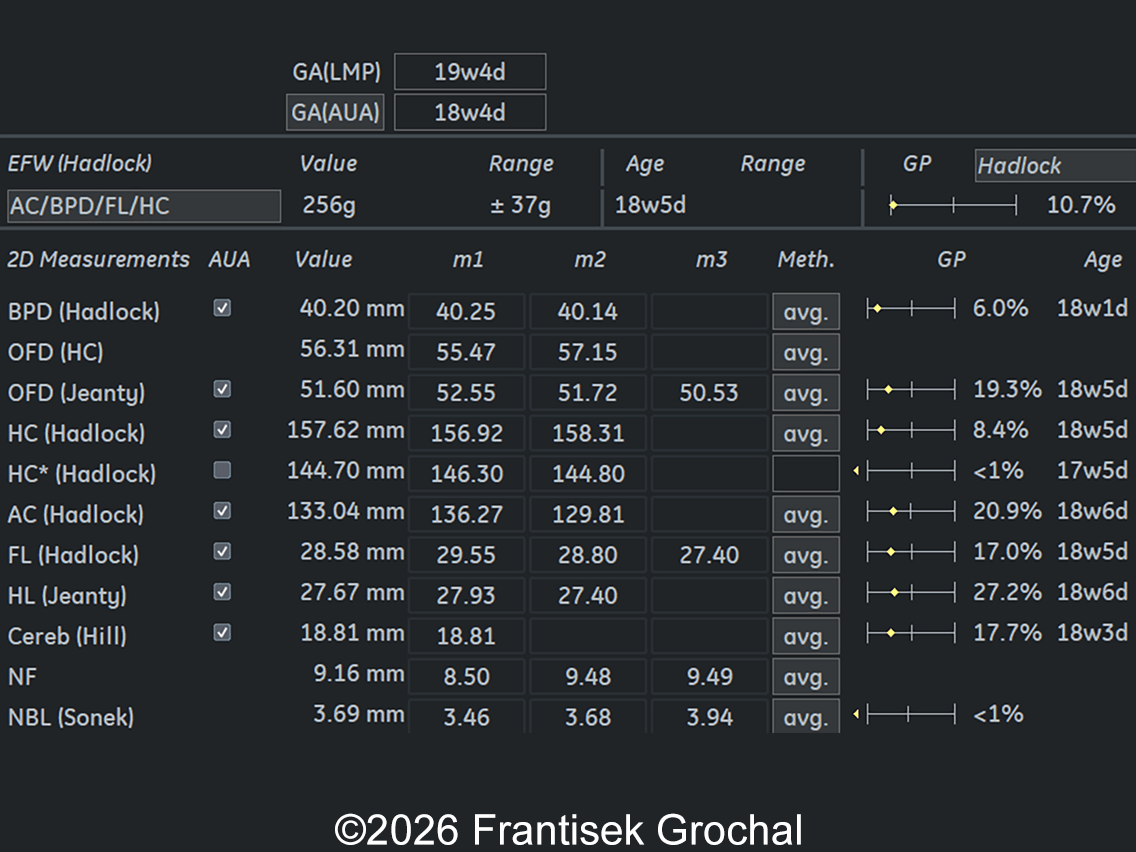Uncheck the Cereb (Hill) AUA checkbox

click(222, 633)
